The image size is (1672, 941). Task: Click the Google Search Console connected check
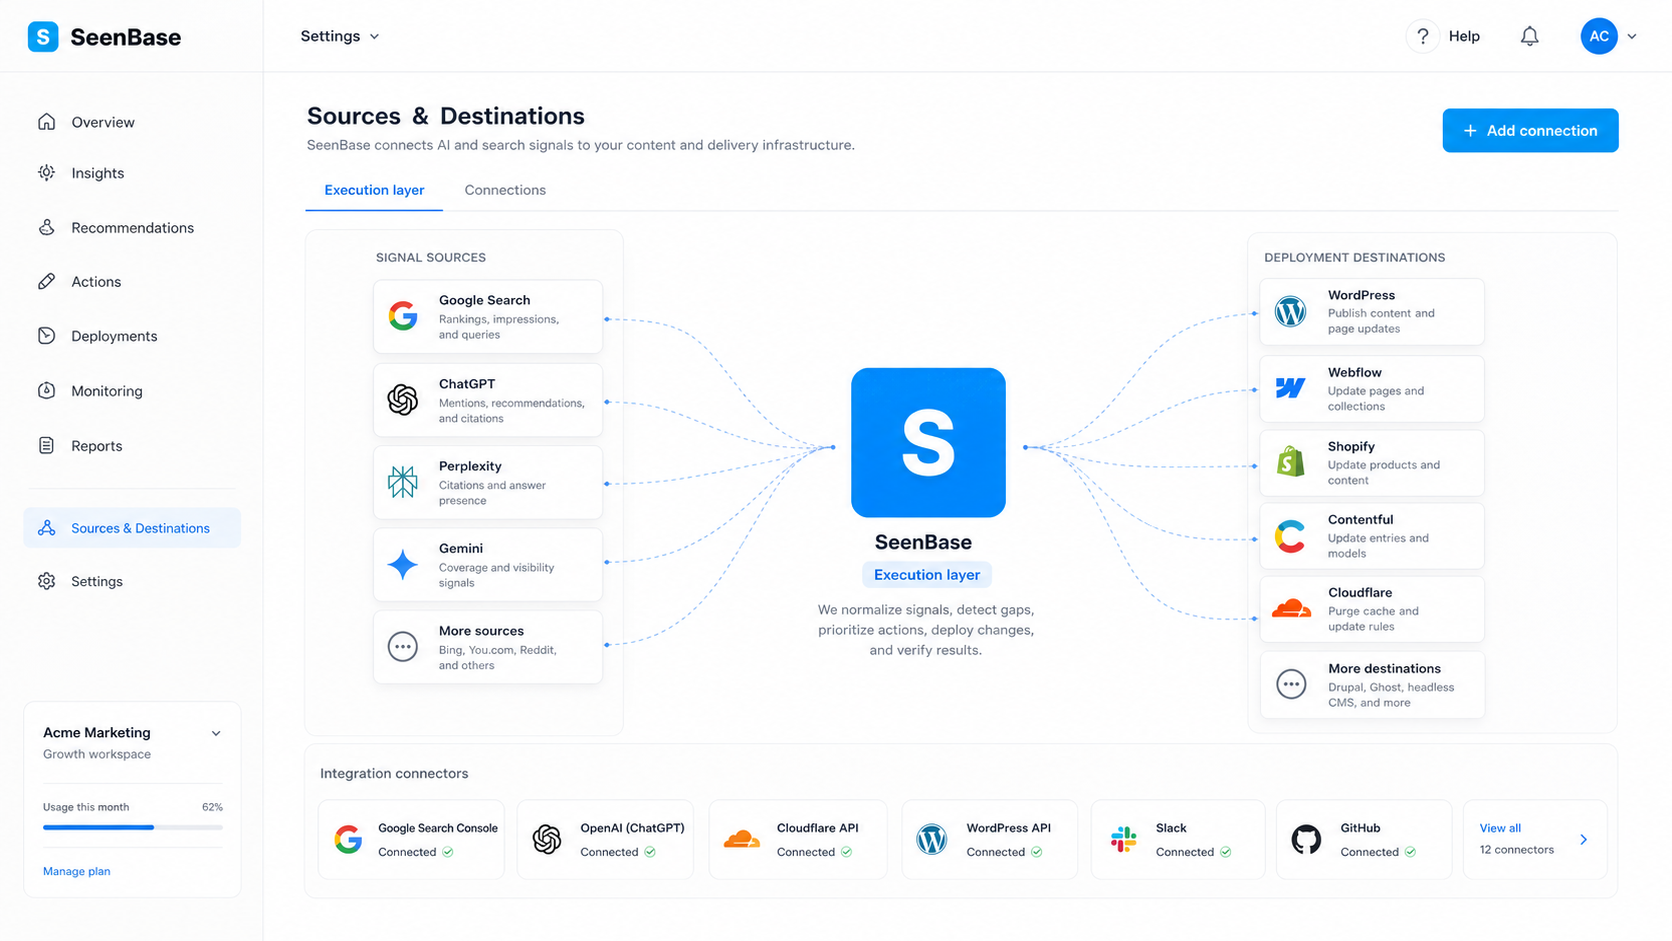448,852
